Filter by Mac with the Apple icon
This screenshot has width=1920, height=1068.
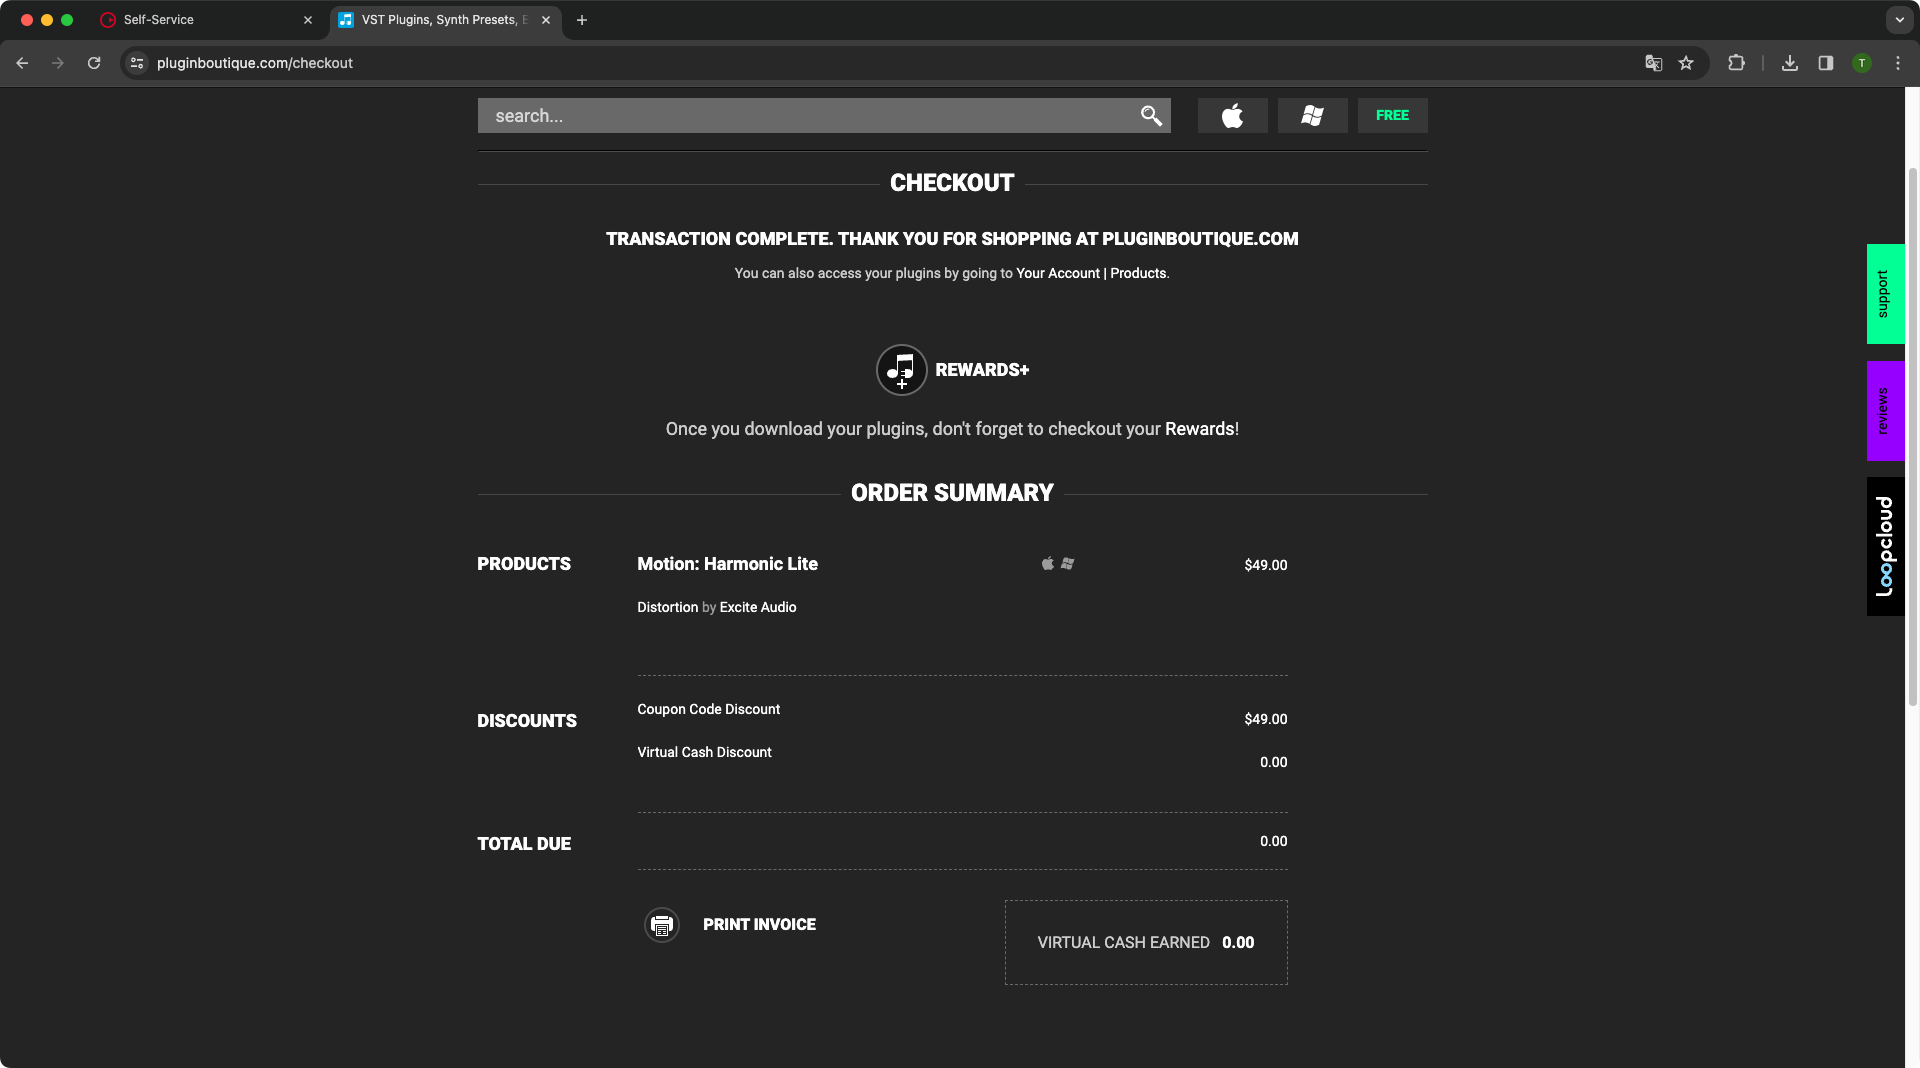pyautogui.click(x=1232, y=116)
